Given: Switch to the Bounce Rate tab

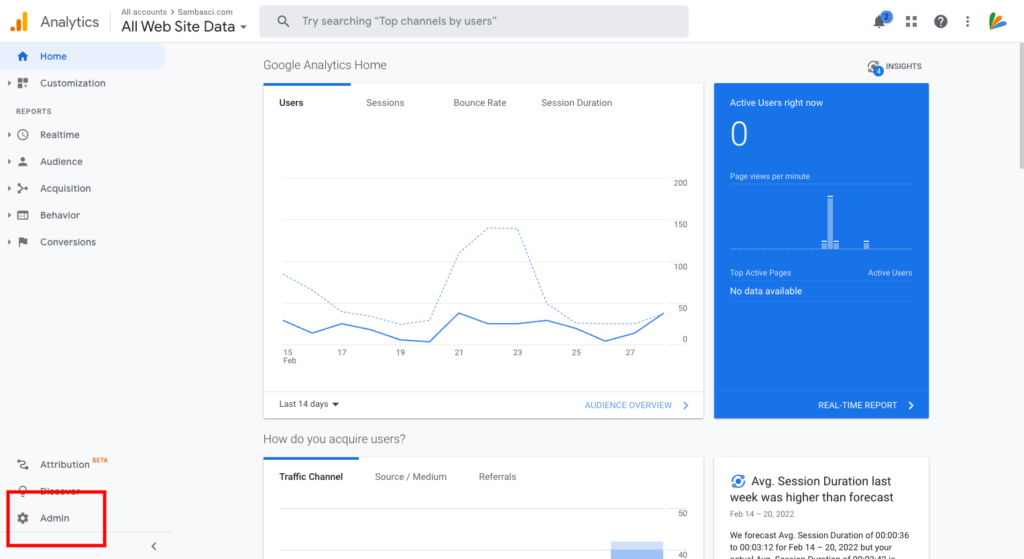Looking at the screenshot, I should point(479,103).
